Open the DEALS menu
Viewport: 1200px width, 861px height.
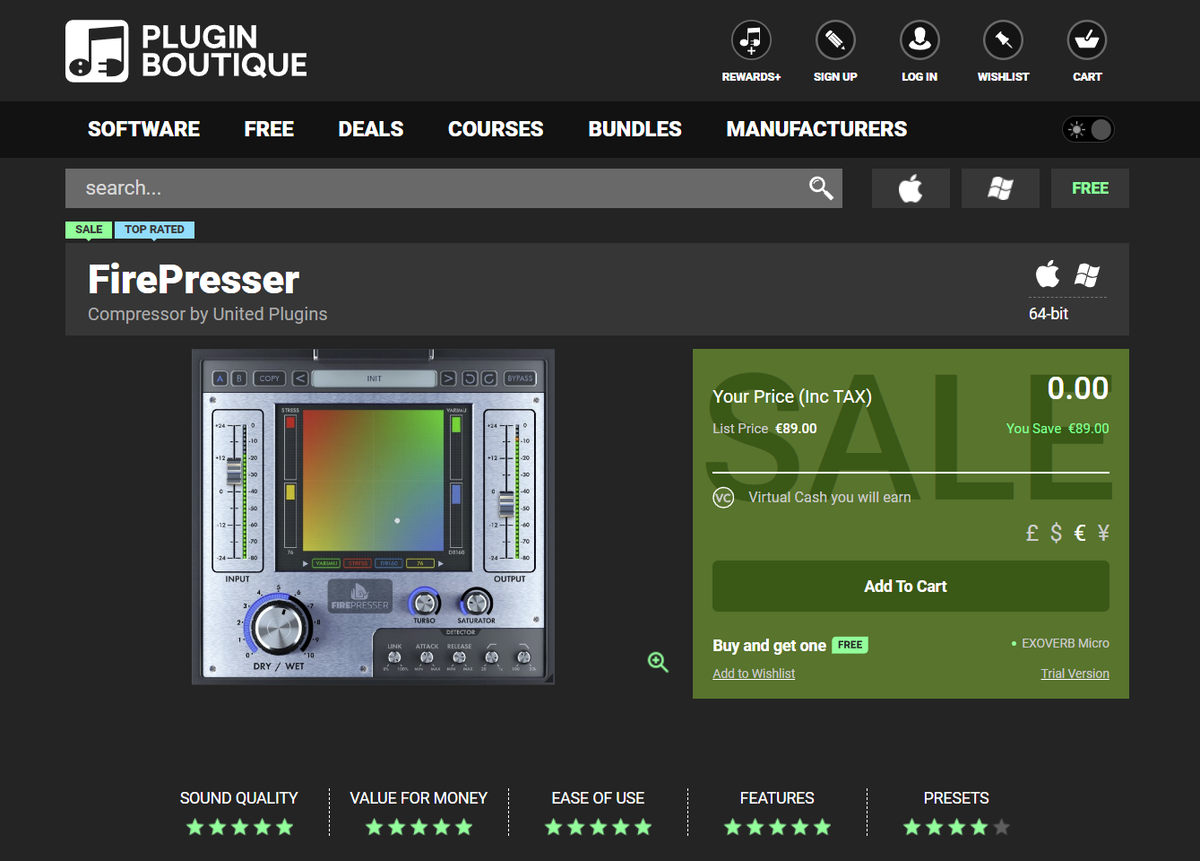371,129
